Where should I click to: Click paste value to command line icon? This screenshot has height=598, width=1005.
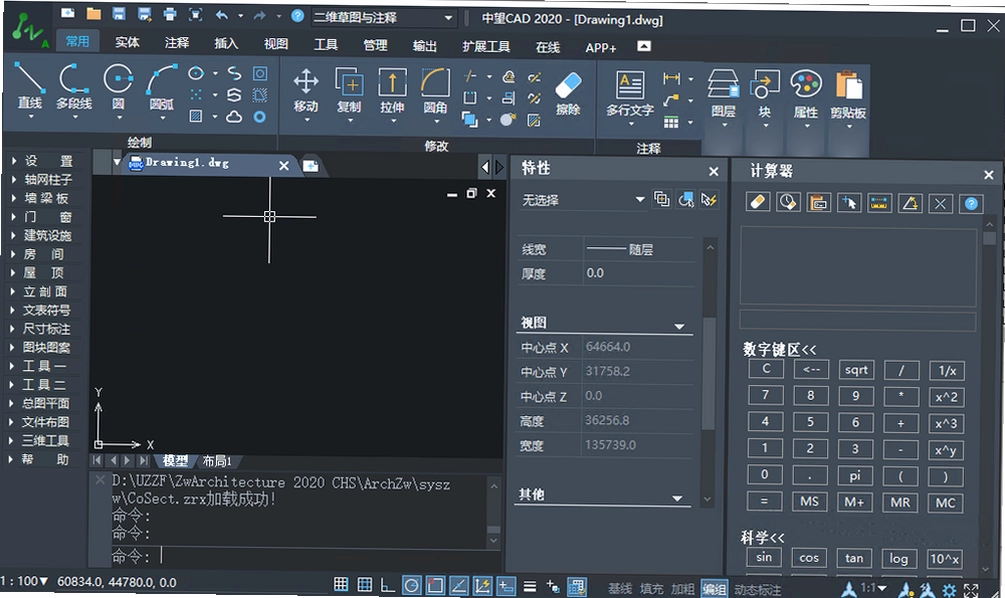[x=818, y=203]
